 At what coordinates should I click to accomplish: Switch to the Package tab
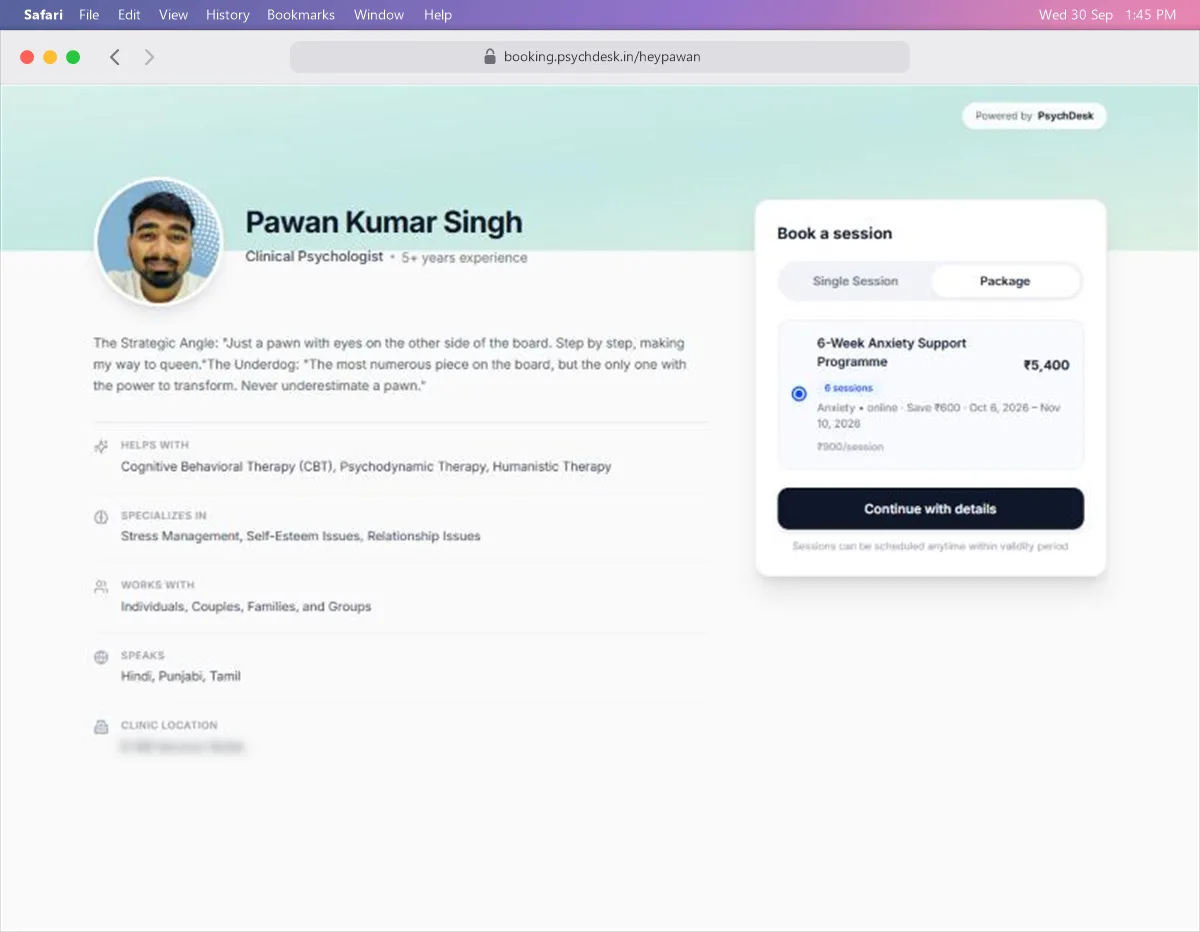[1005, 281]
